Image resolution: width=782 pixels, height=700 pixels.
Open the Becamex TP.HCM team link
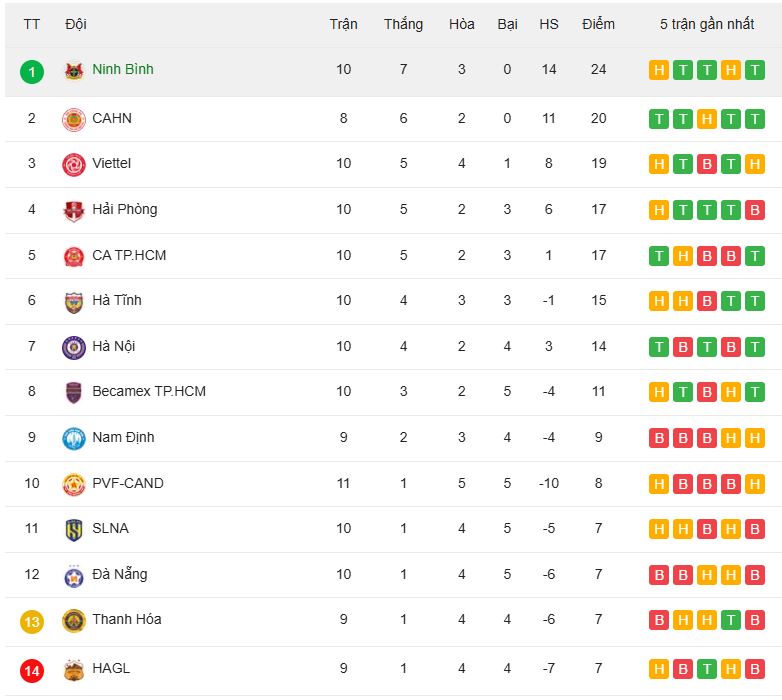148,391
